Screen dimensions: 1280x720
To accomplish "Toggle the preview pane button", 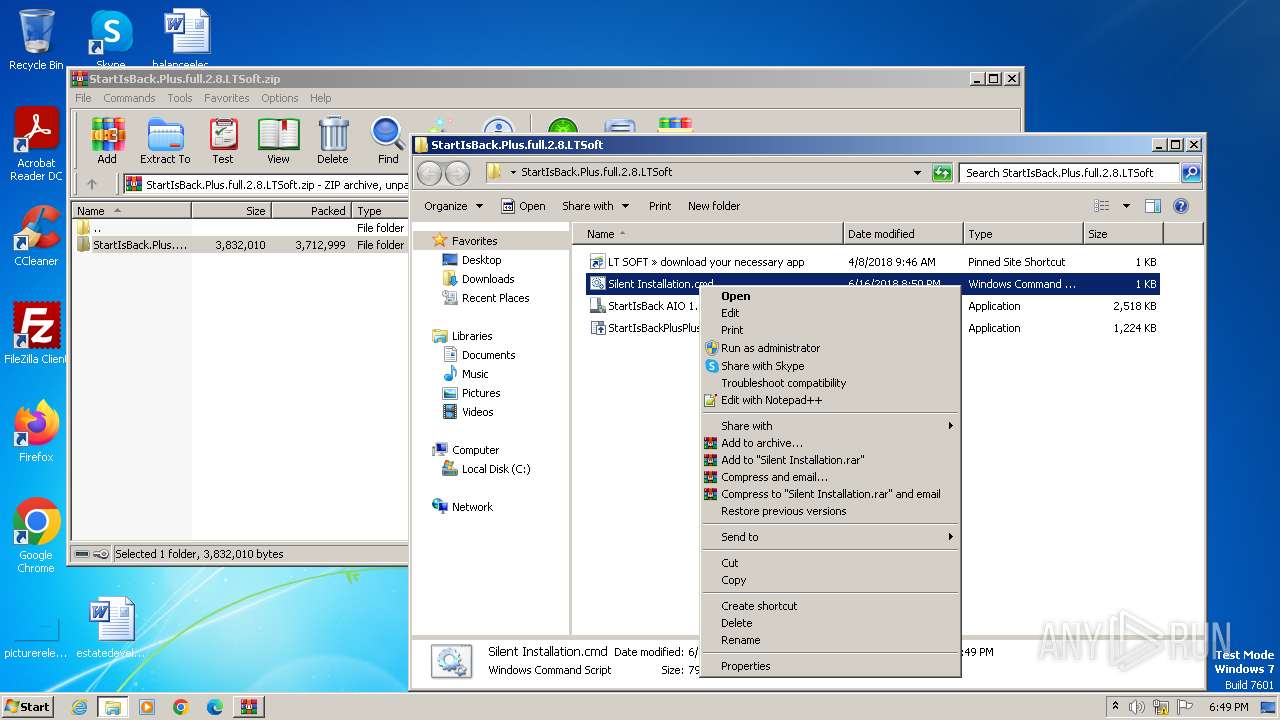I will [x=1152, y=206].
